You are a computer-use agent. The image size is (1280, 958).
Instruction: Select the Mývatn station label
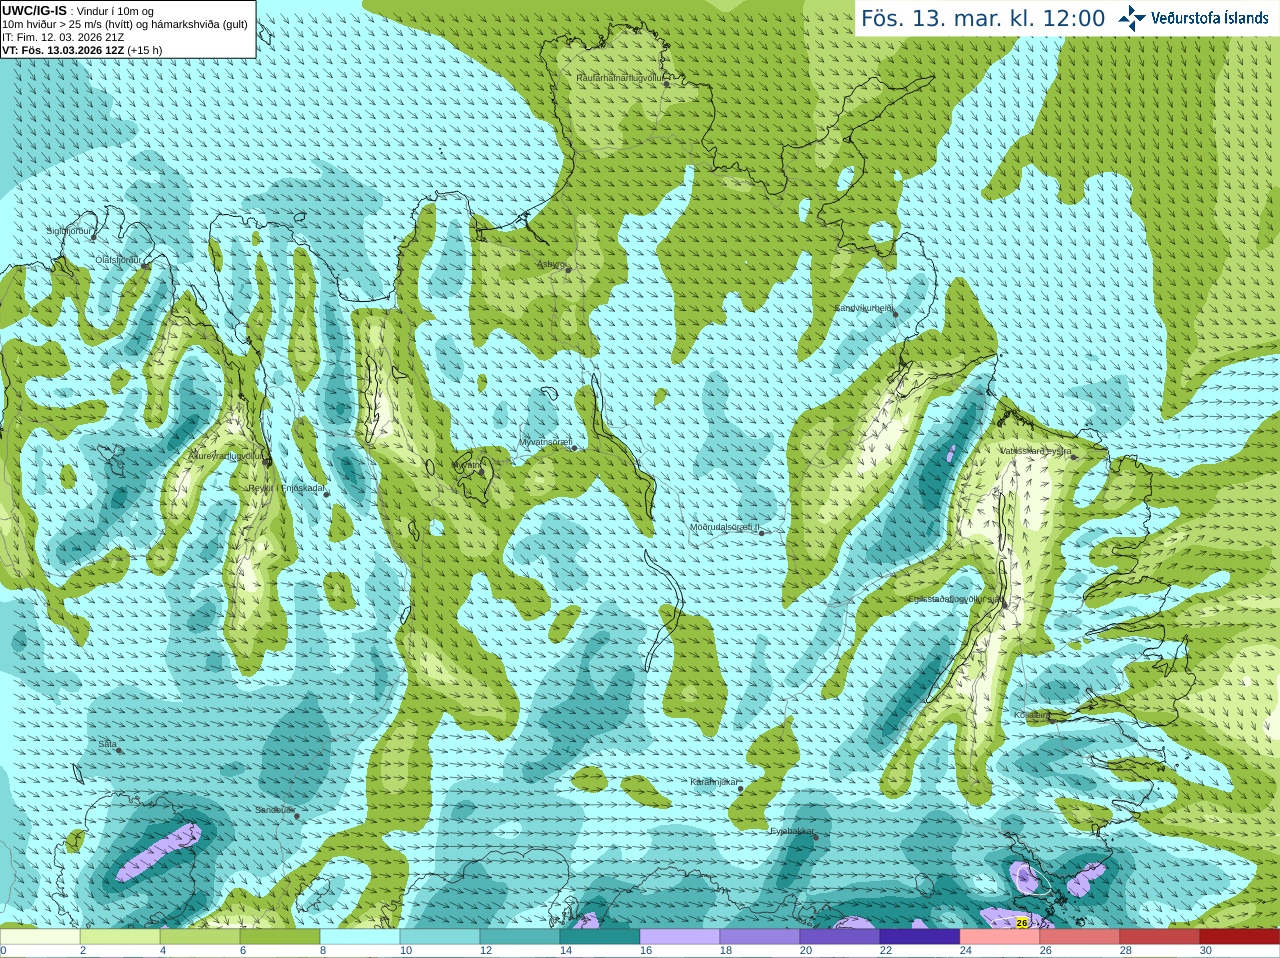coord(466,465)
